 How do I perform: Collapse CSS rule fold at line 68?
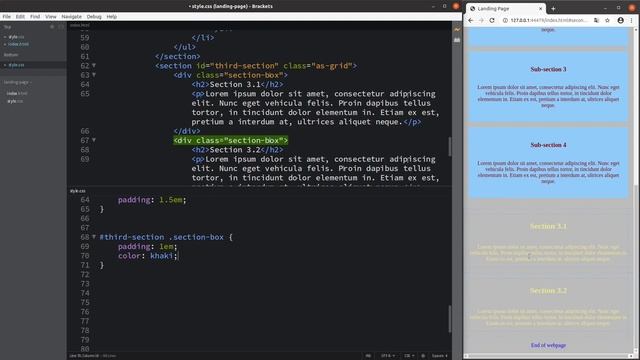tap(94, 237)
